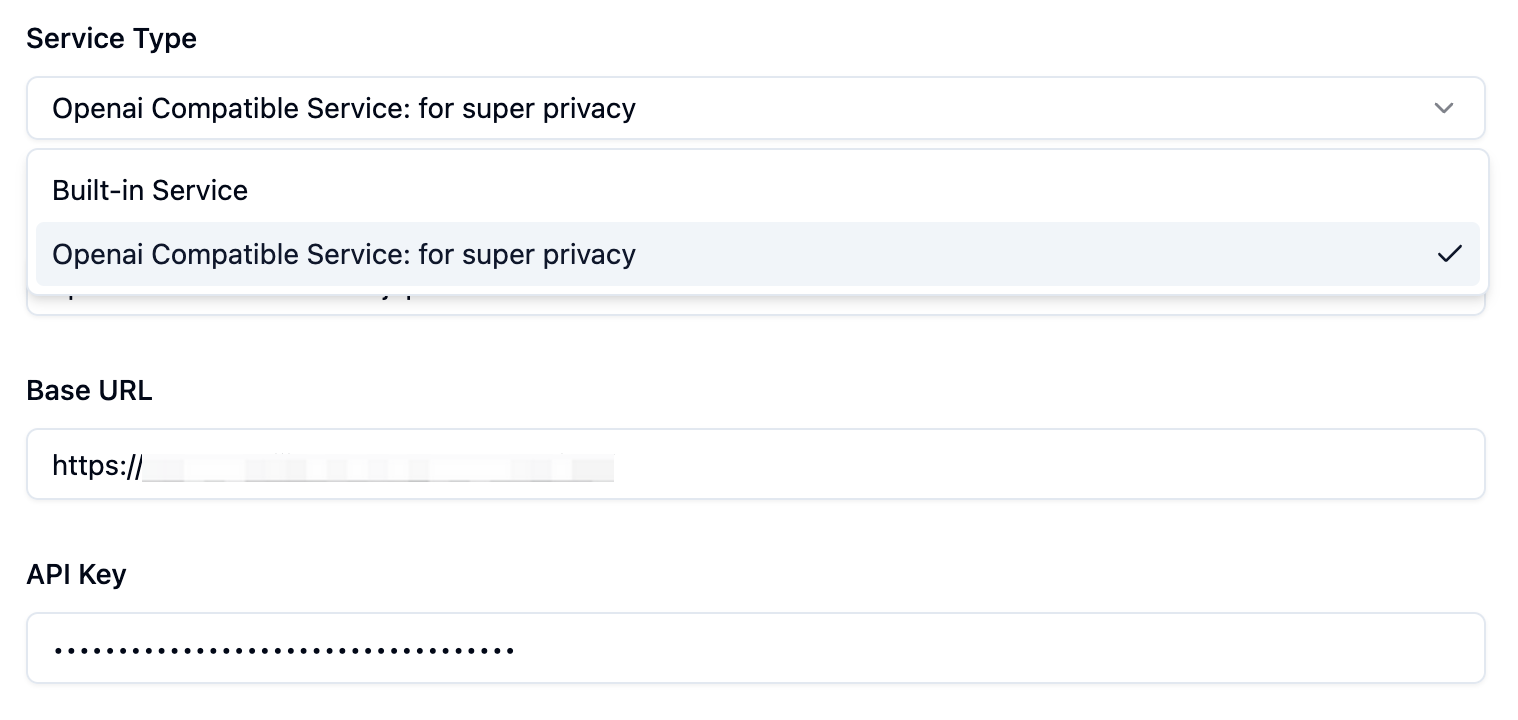Click the API Key label

76,574
